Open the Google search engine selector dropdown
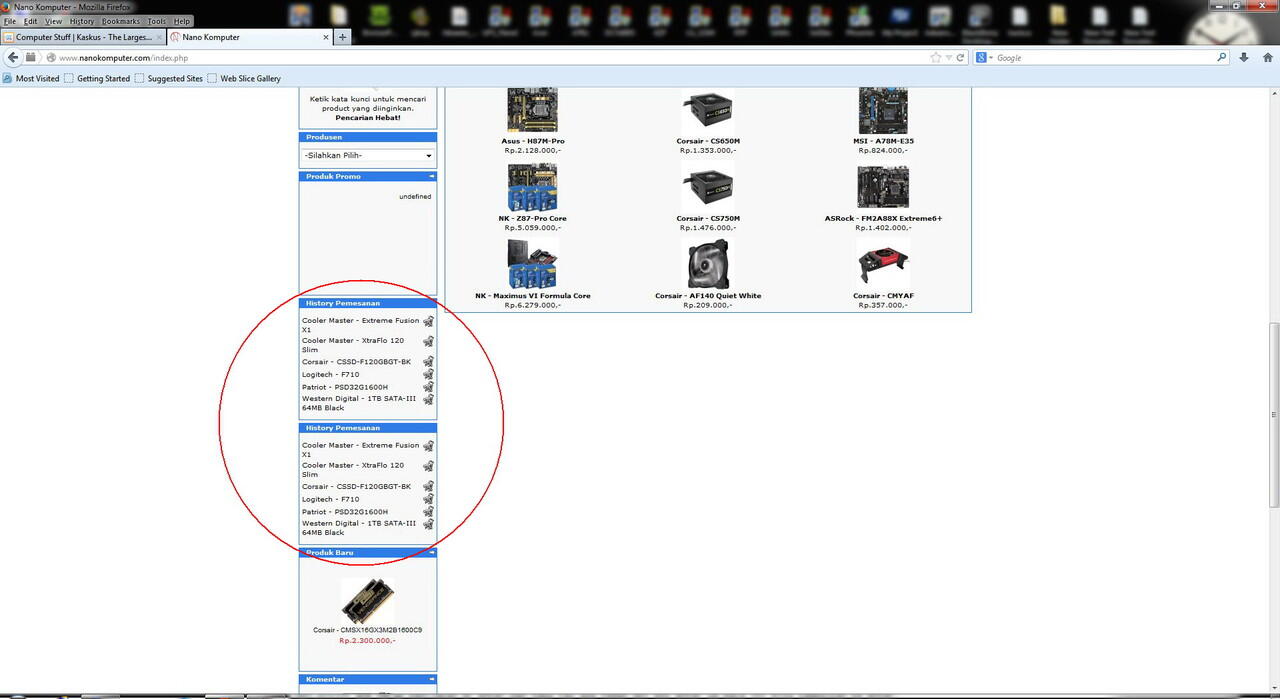The image size is (1280, 699). click(984, 58)
